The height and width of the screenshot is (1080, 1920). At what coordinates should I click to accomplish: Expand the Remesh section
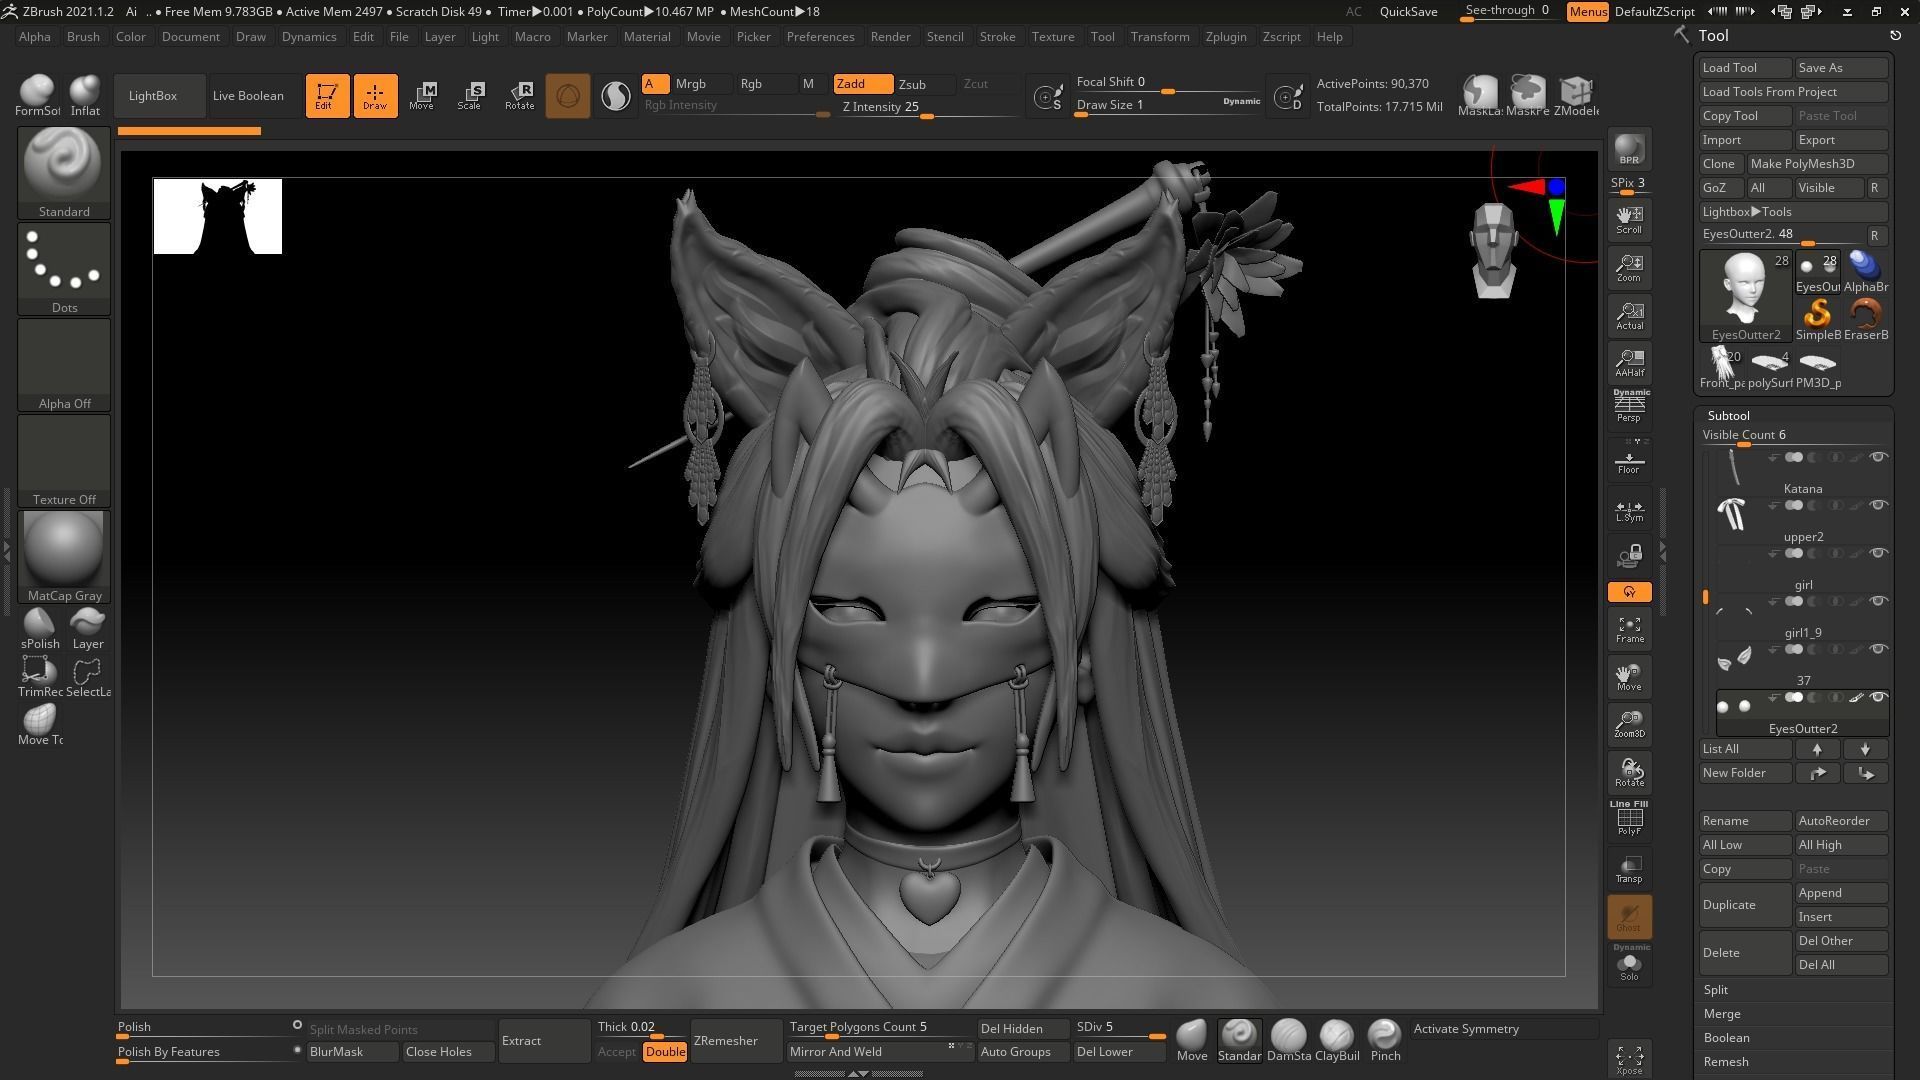pyautogui.click(x=1726, y=1062)
